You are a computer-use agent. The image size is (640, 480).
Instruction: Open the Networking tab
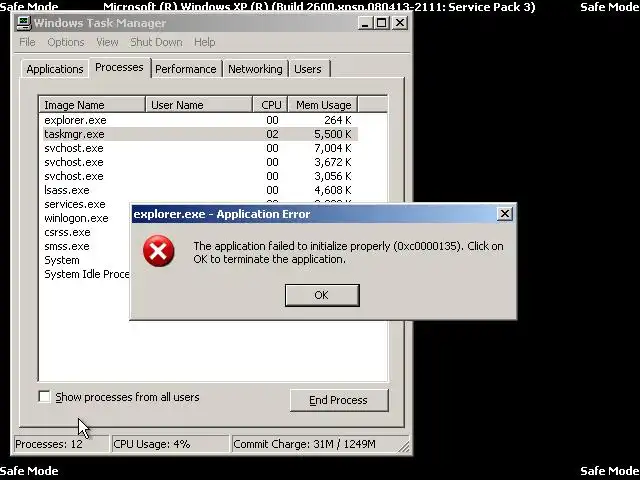click(x=255, y=69)
